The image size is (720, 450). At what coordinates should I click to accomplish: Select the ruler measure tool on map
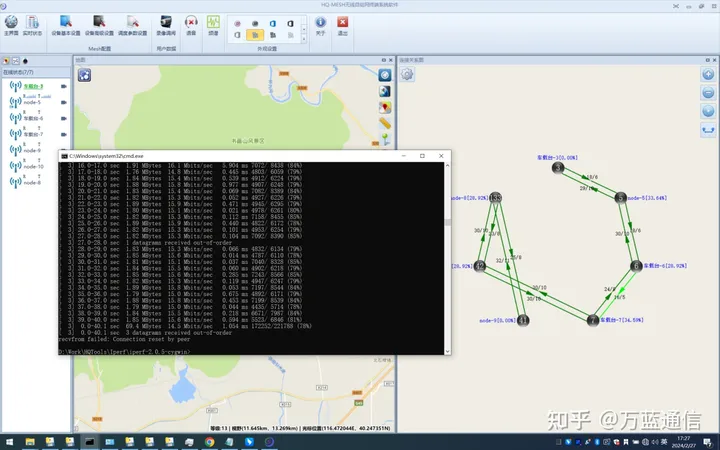tap(385, 124)
